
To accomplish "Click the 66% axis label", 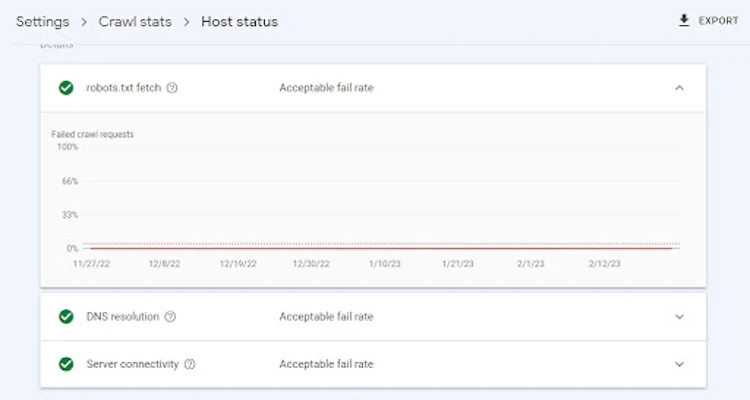I will (70, 181).
